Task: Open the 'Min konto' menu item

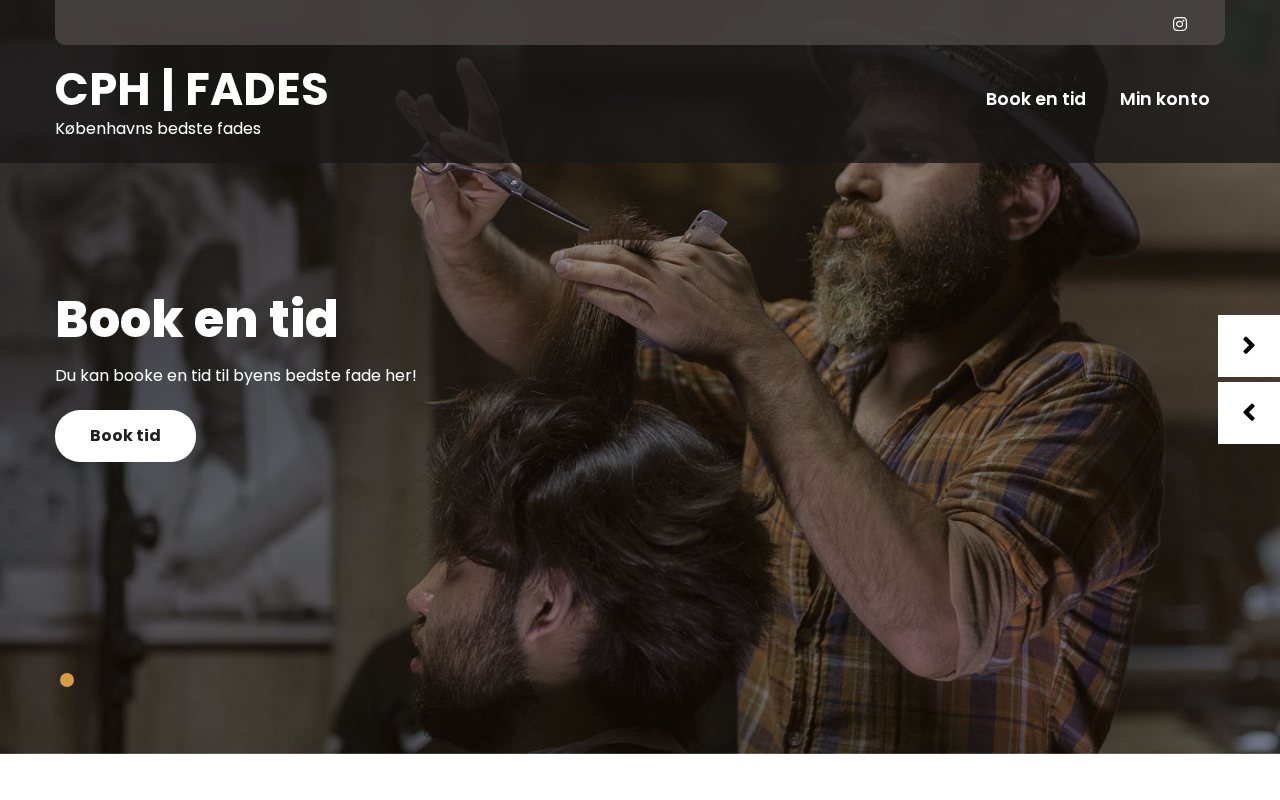Action: (1165, 99)
